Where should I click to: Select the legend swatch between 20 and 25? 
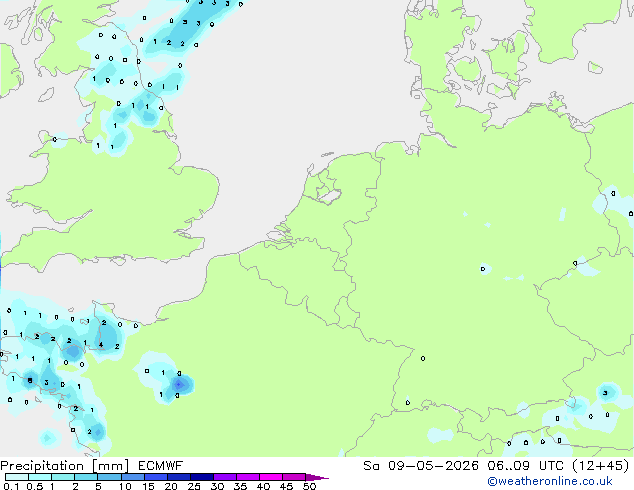(x=178, y=477)
